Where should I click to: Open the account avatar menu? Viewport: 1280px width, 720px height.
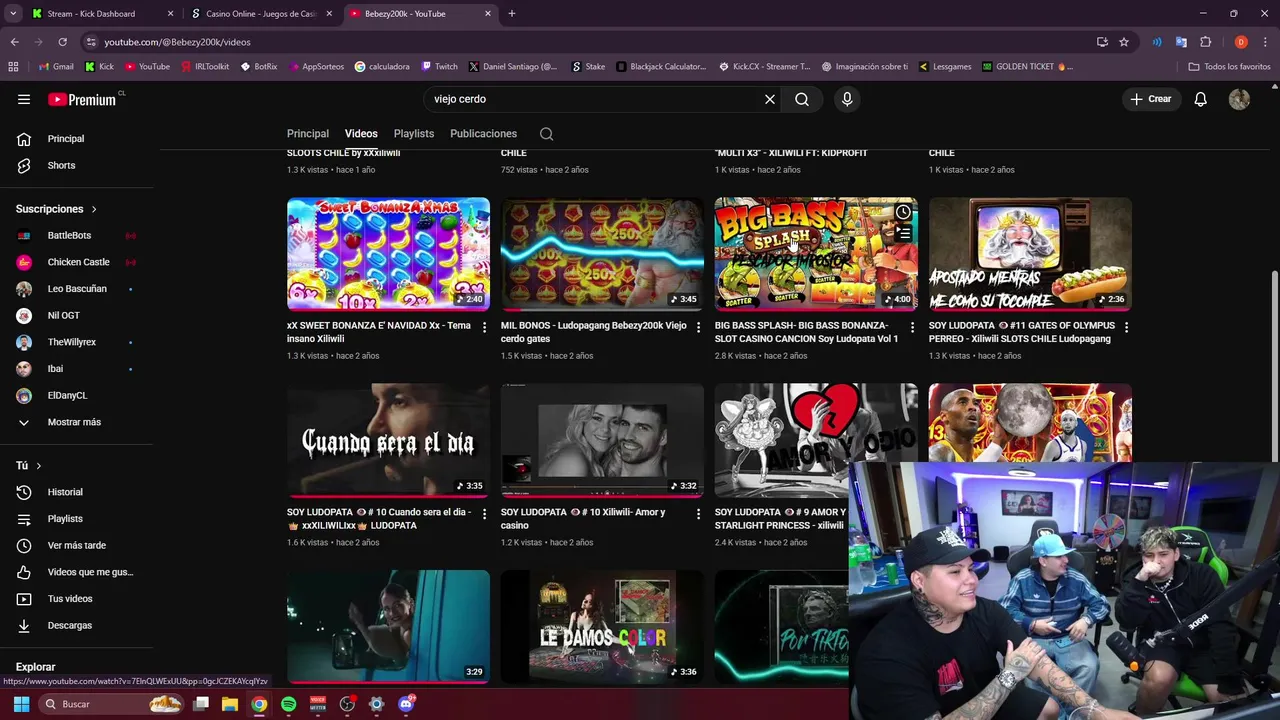point(1239,99)
